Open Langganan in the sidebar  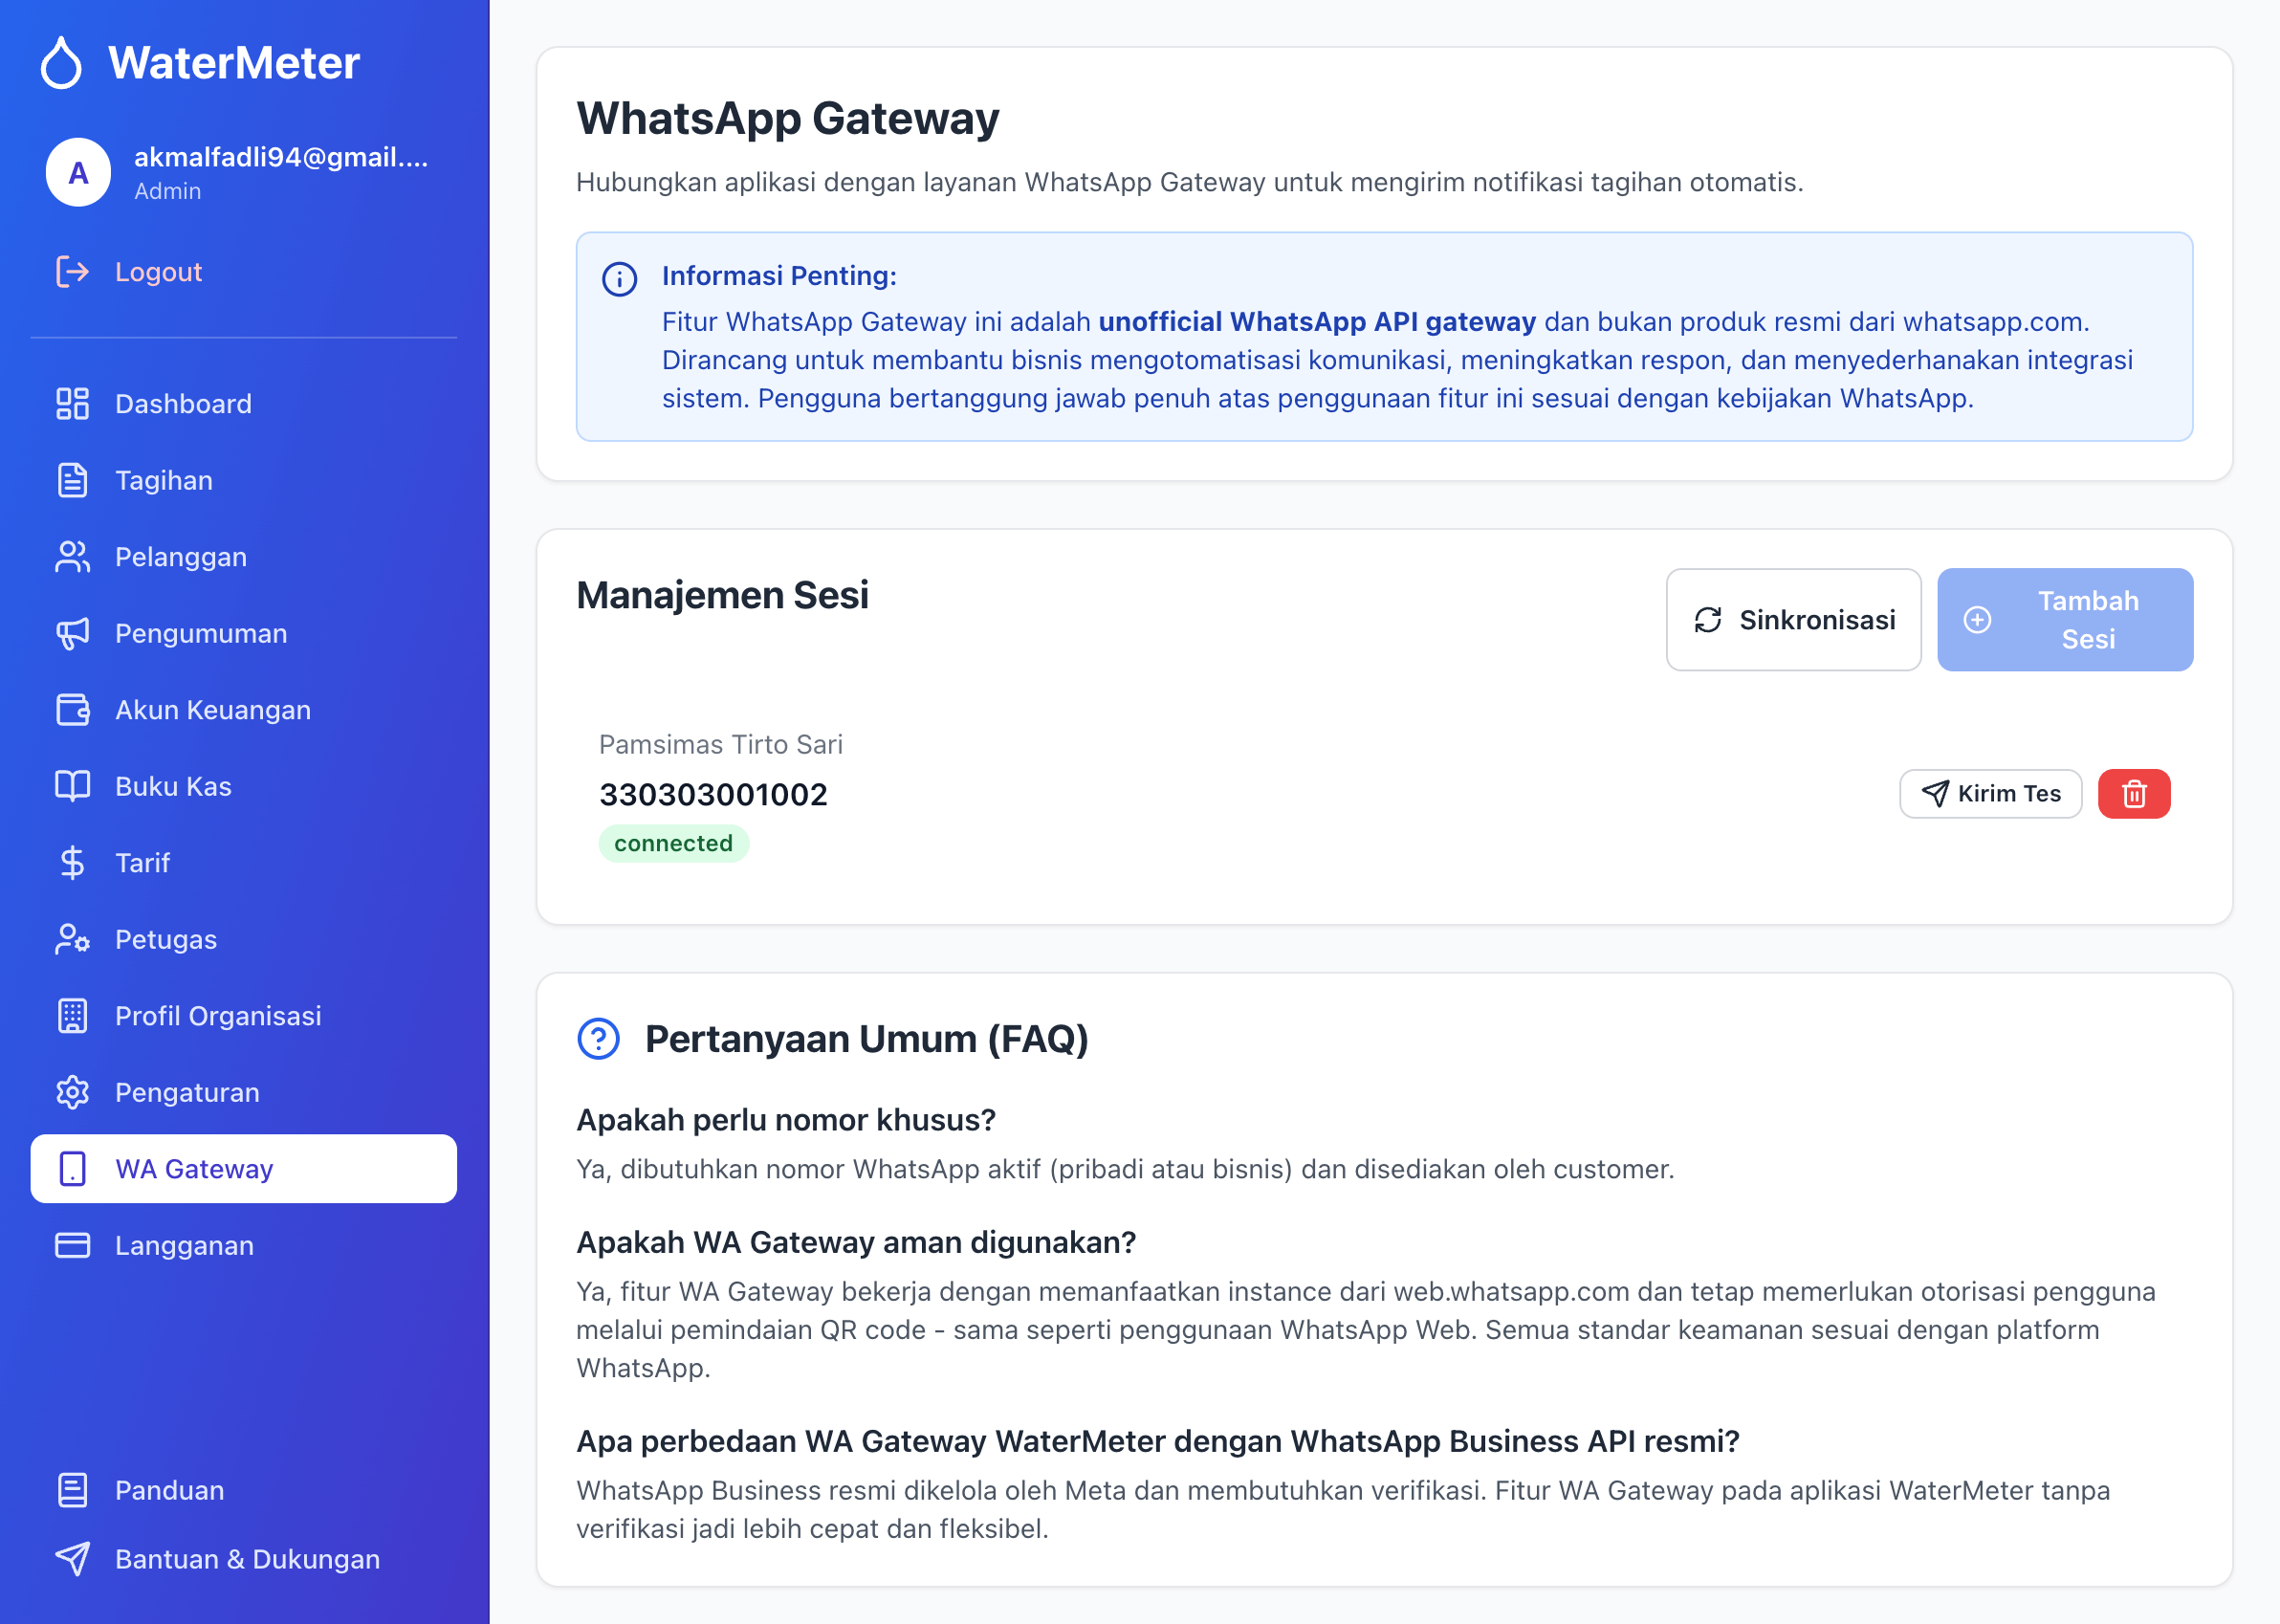[243, 1245]
